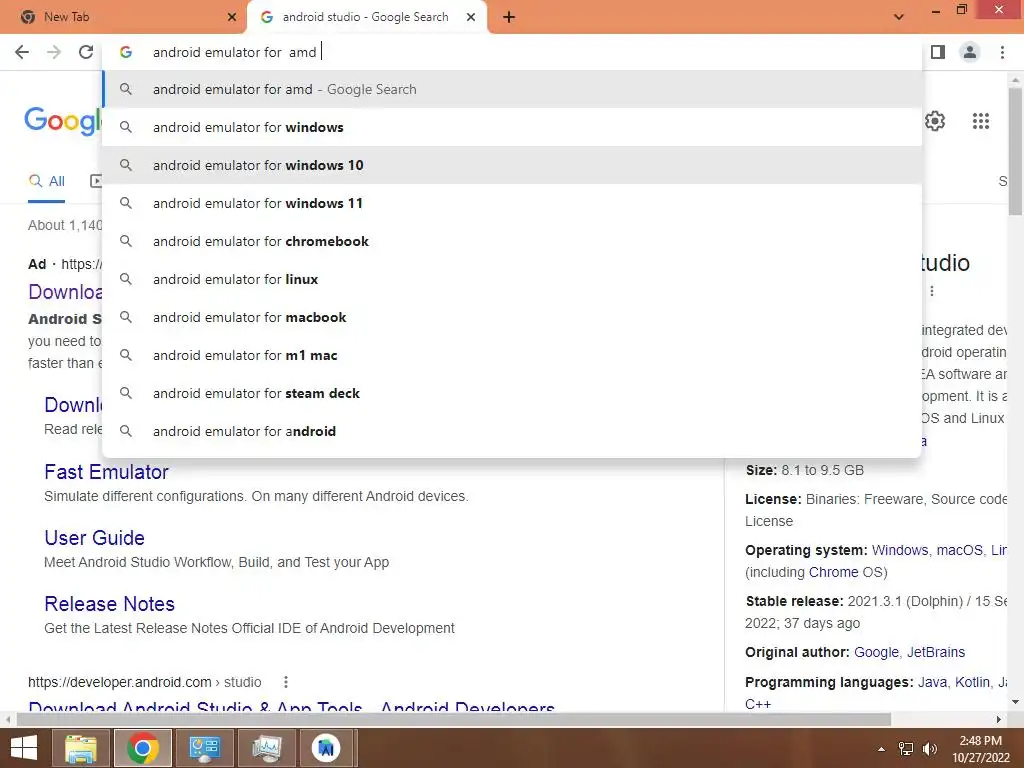Open the Java programming language link

(x=932, y=682)
